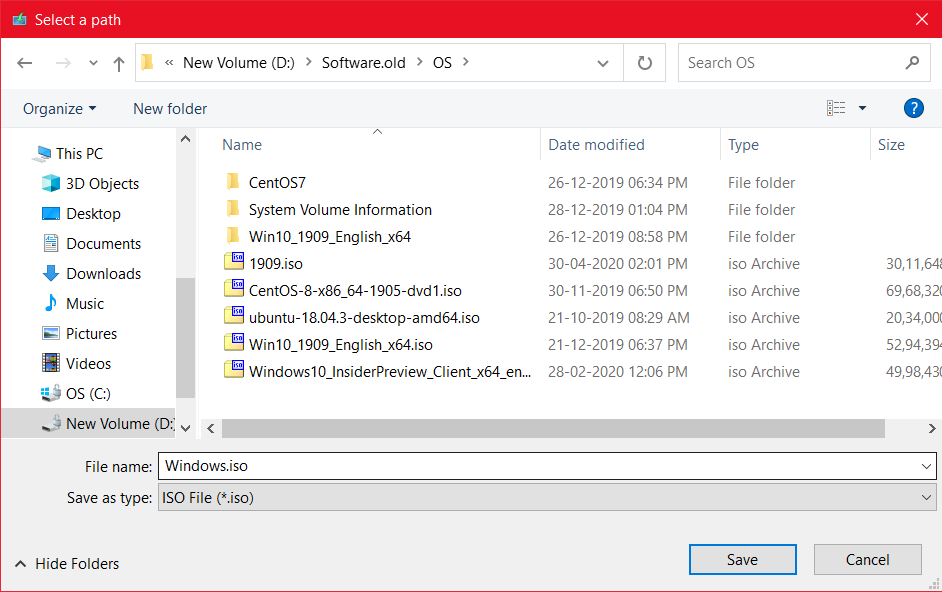Select the ubuntu-18.04.3-desktop-amd64.iso file icon
Screen dimensions: 942x592
234,316
